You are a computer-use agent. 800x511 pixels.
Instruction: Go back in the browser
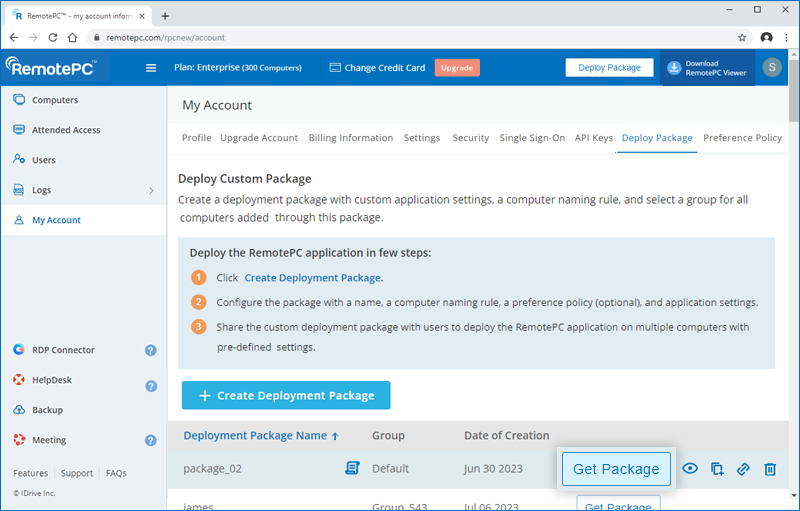[x=14, y=38]
